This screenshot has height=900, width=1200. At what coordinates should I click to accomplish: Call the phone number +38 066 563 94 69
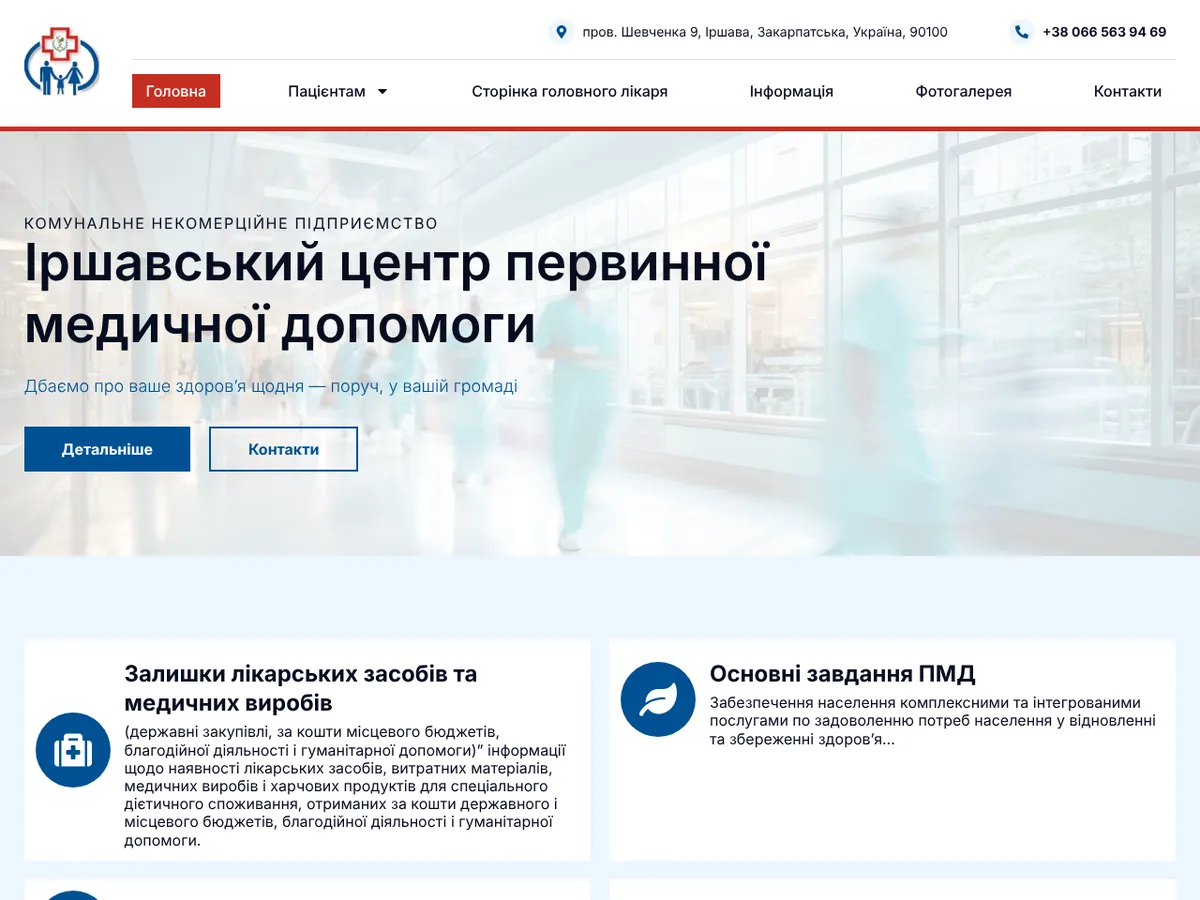1104,32
